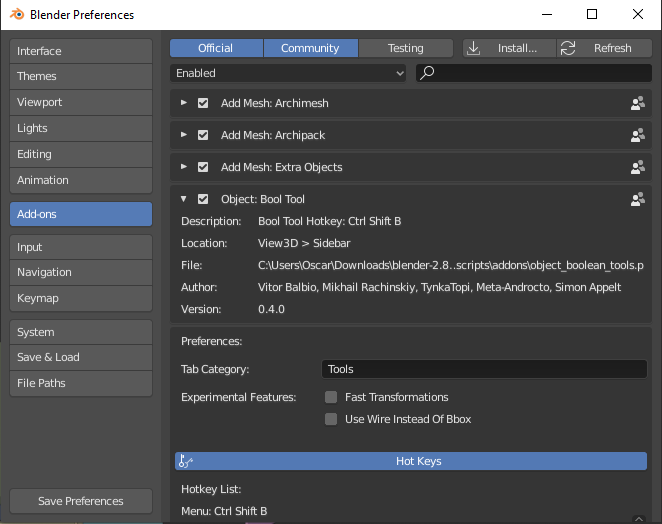
Task: Click the community icon on Bool Tool row
Action: pyautogui.click(x=638, y=199)
